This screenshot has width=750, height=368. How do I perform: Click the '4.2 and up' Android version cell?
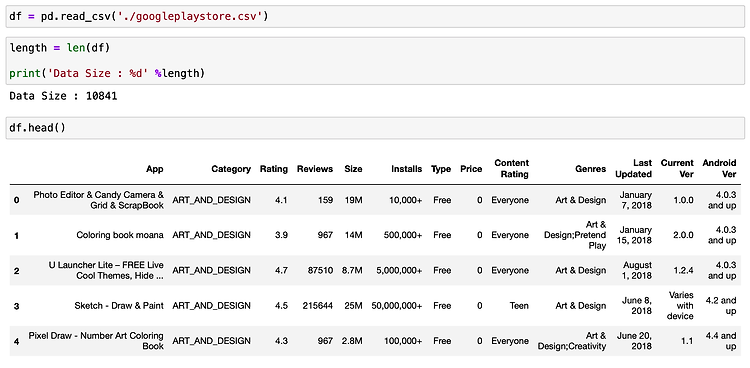(x=721, y=306)
